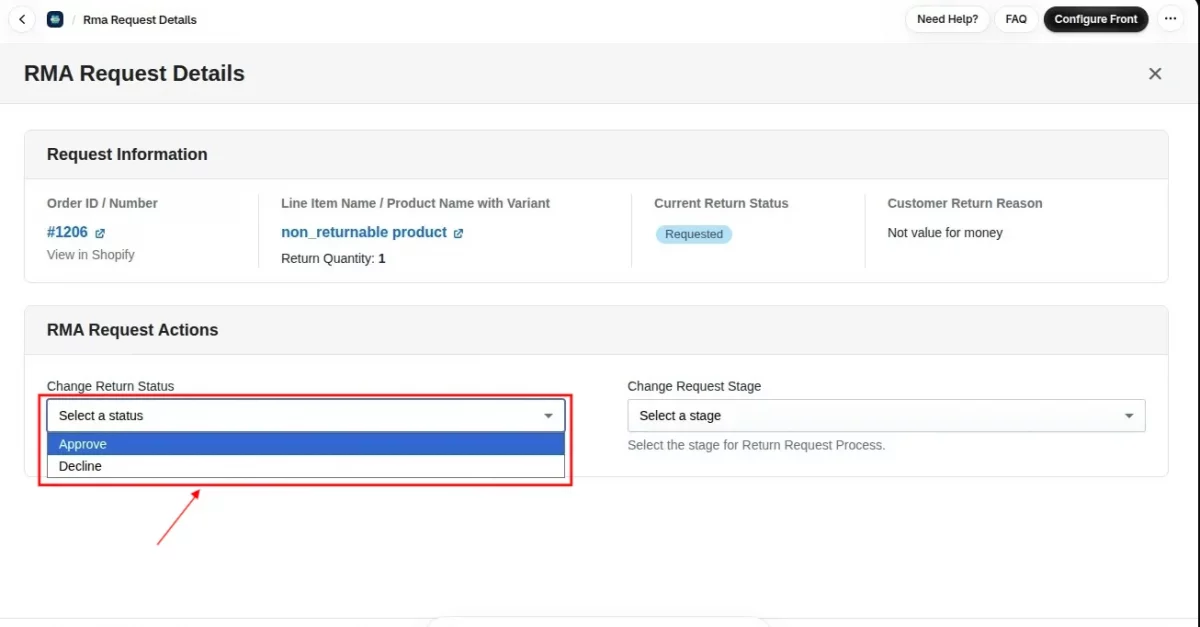Click the Current Return Status header
1200x627 pixels.
coord(721,203)
